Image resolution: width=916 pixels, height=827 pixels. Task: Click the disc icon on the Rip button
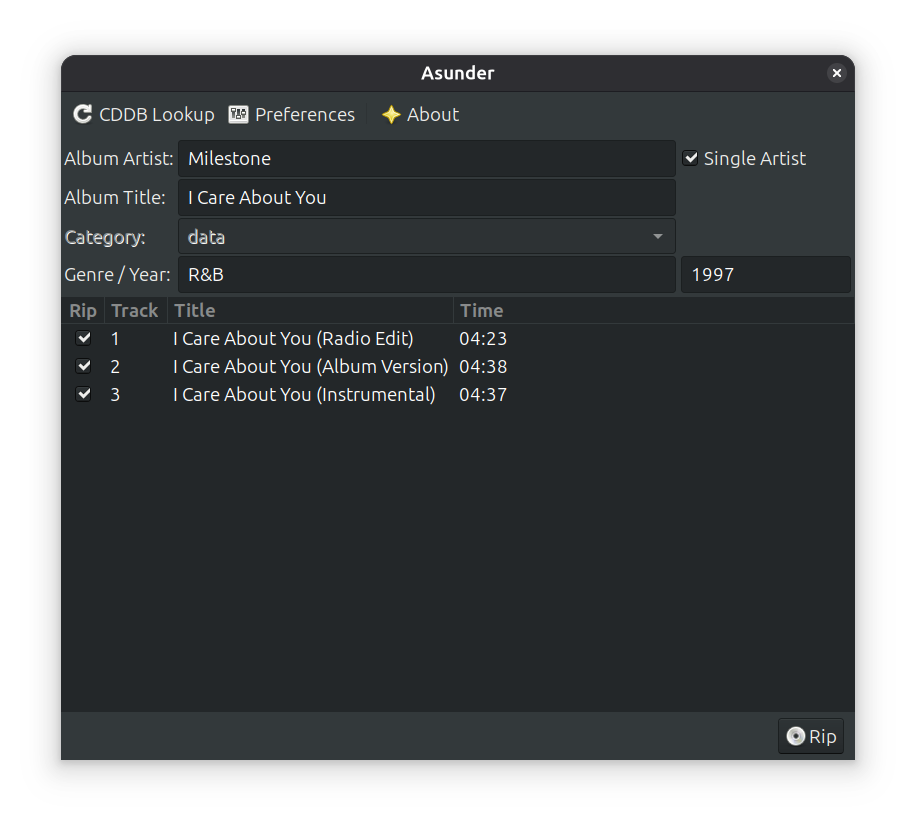click(x=795, y=736)
